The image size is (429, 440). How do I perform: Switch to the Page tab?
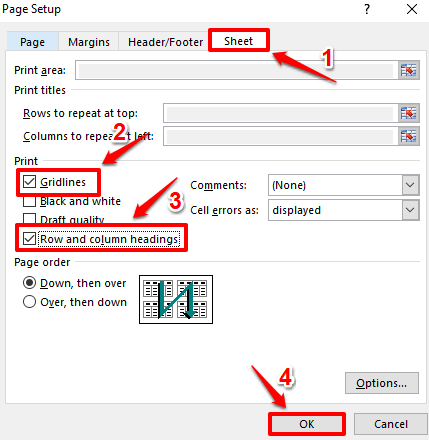[x=32, y=42]
